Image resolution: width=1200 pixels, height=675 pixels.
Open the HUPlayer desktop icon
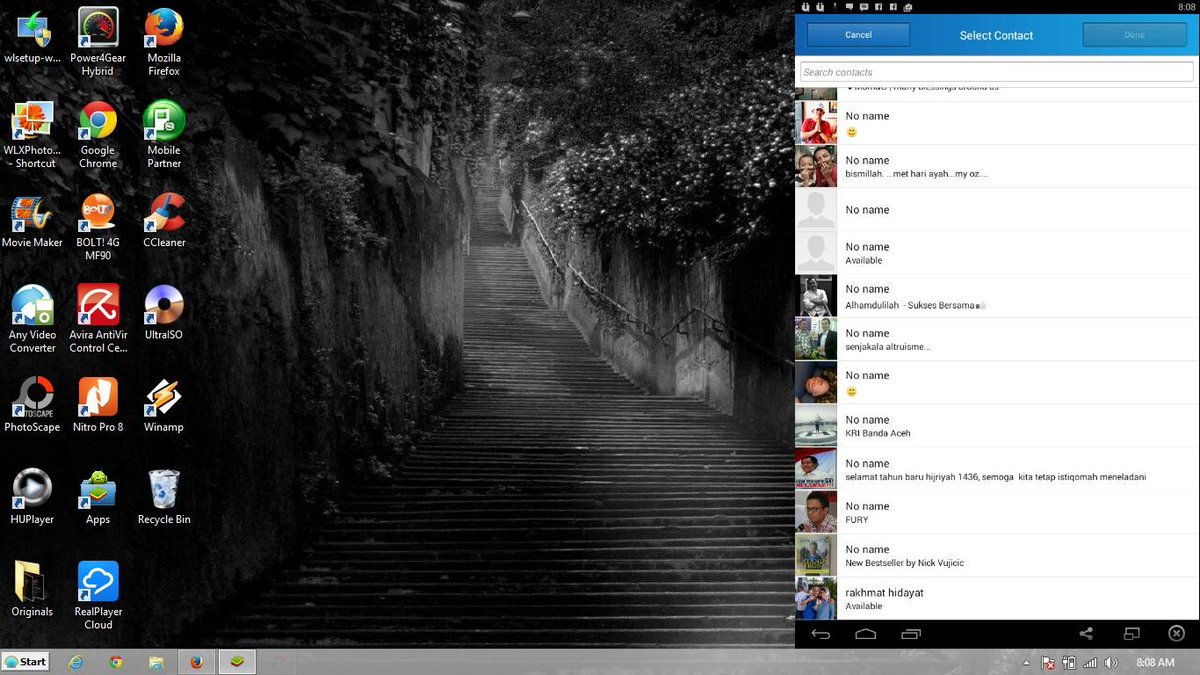click(32, 496)
